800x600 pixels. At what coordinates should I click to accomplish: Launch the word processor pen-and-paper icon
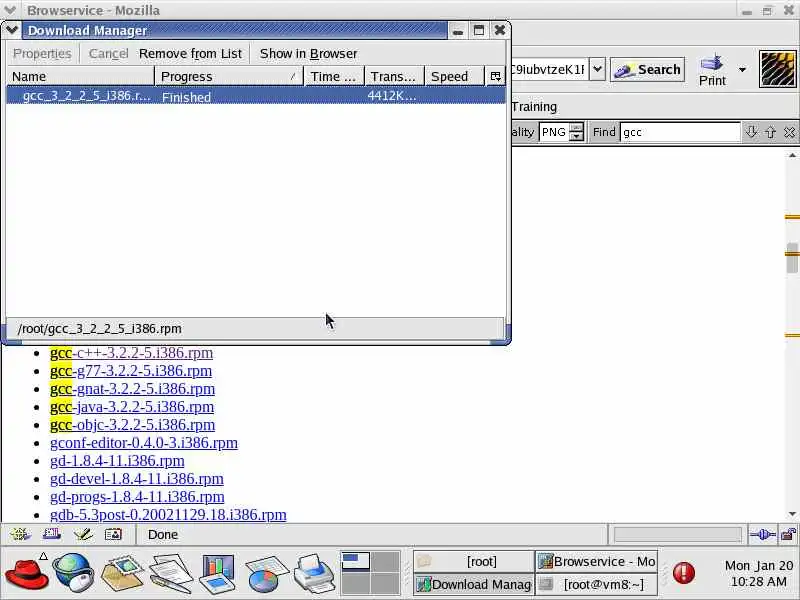[x=170, y=573]
